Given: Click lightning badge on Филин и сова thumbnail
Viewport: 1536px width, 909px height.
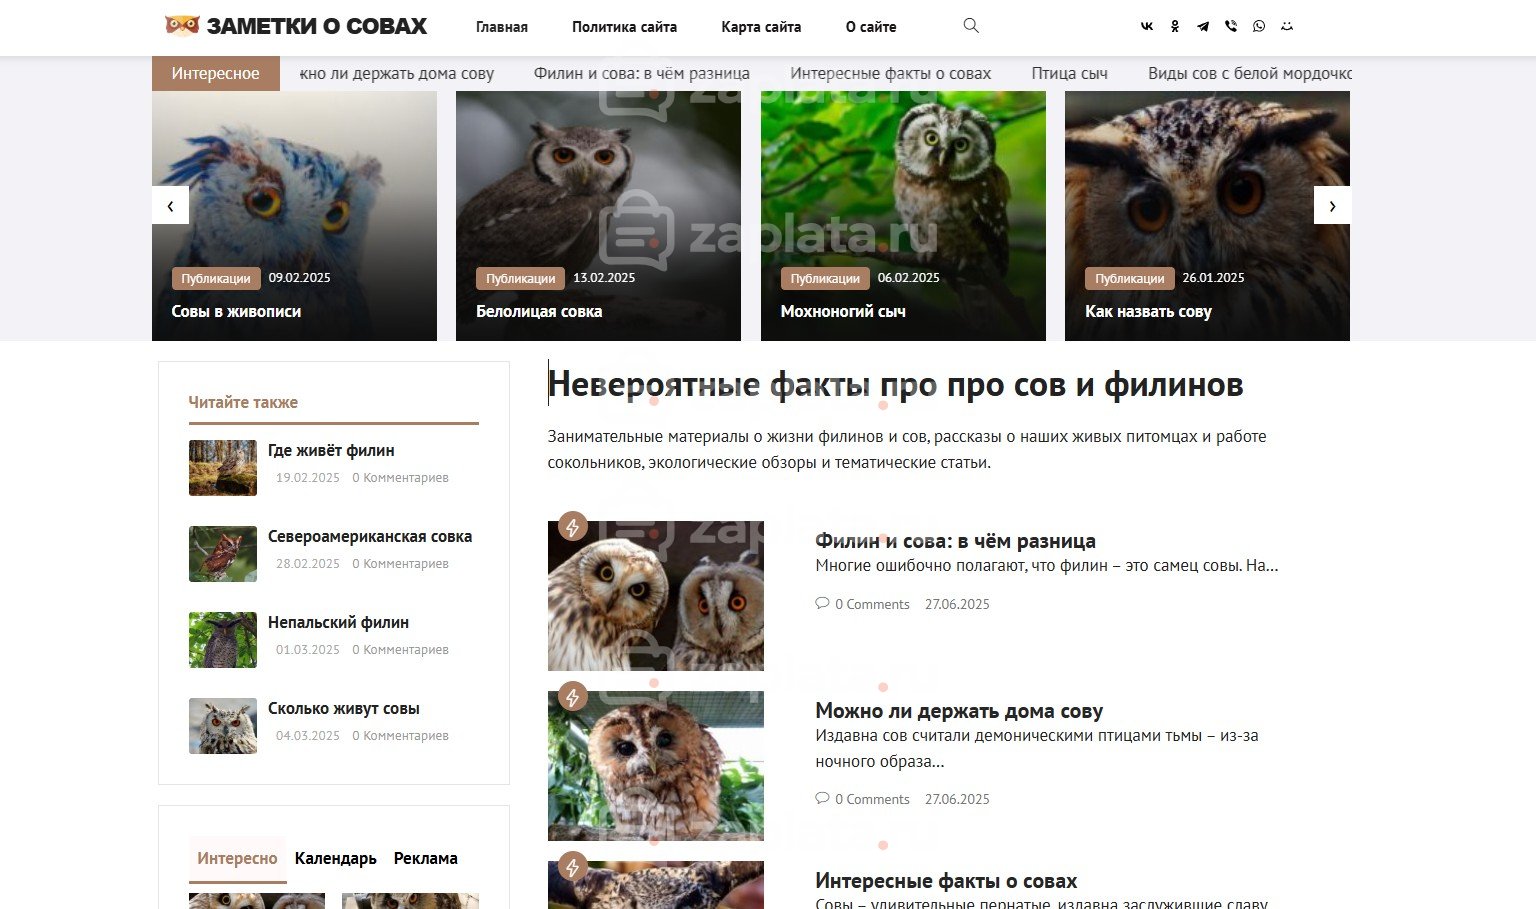Looking at the screenshot, I should click(x=573, y=526).
